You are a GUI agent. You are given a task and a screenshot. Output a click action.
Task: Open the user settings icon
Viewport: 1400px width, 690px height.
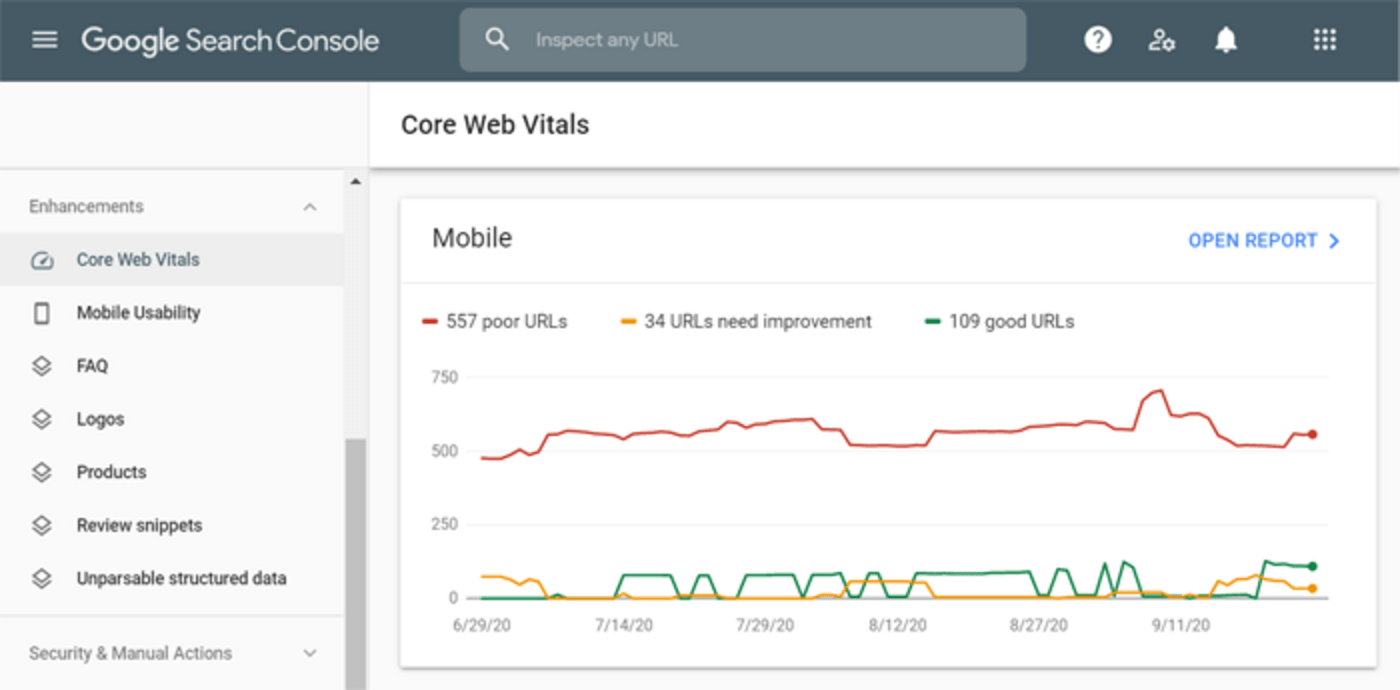(x=1161, y=40)
